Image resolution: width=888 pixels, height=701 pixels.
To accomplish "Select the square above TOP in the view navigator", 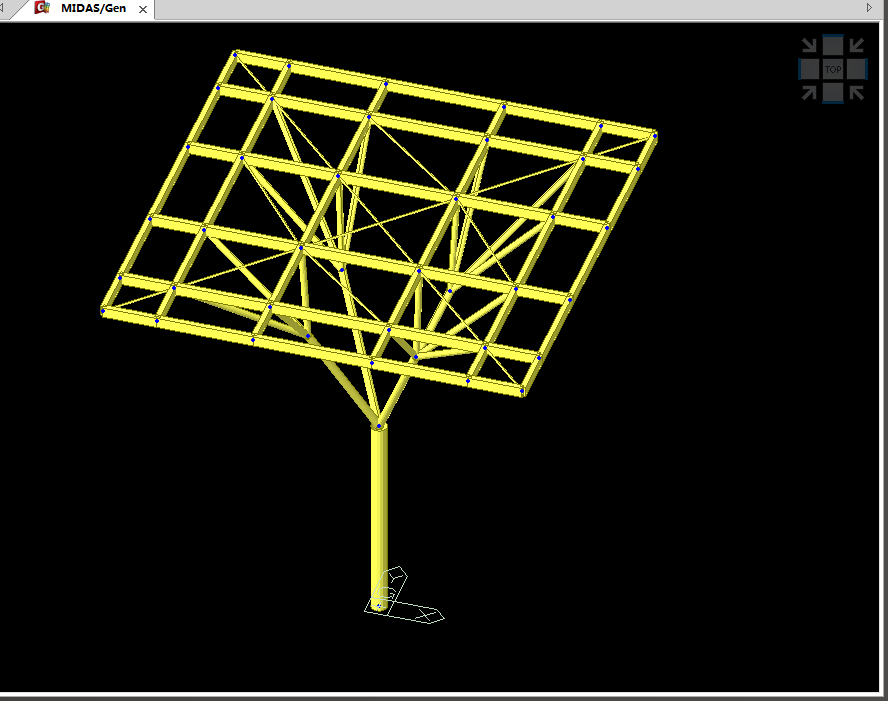I will tap(832, 45).
